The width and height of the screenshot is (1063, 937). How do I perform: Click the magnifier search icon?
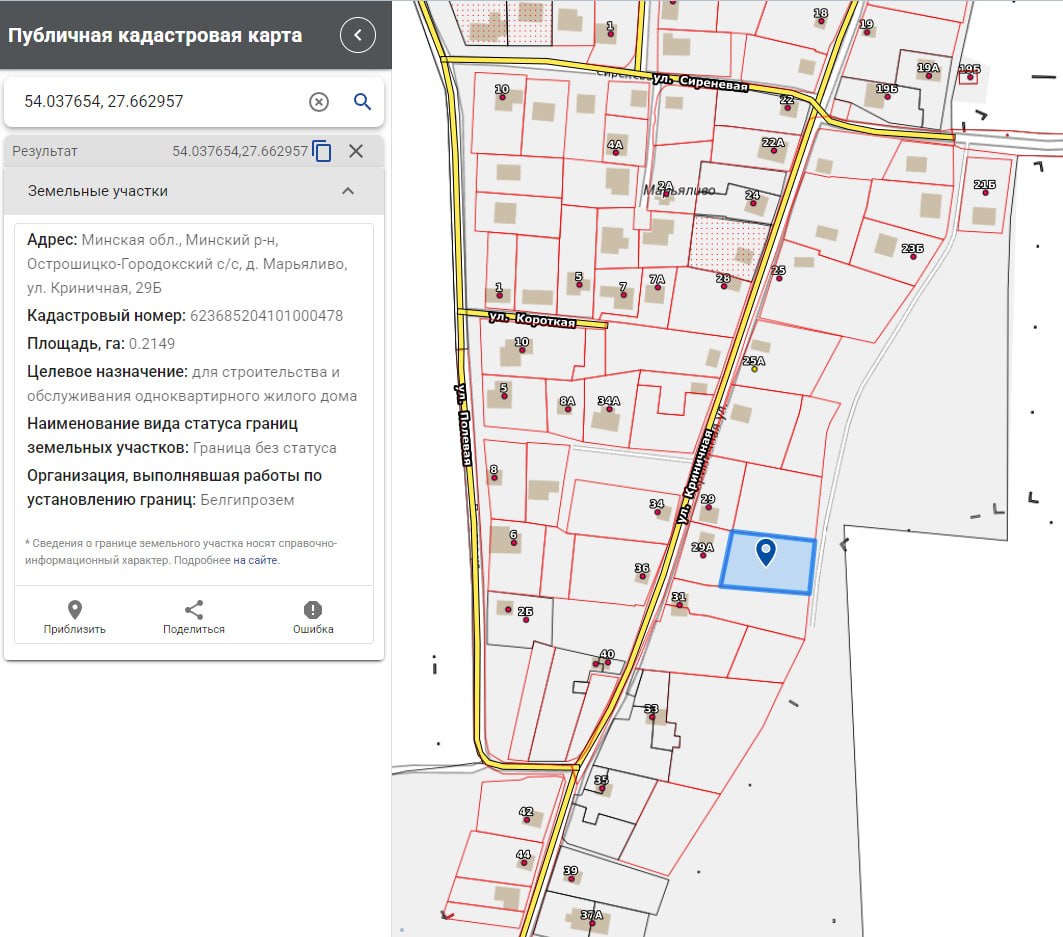pyautogui.click(x=362, y=102)
